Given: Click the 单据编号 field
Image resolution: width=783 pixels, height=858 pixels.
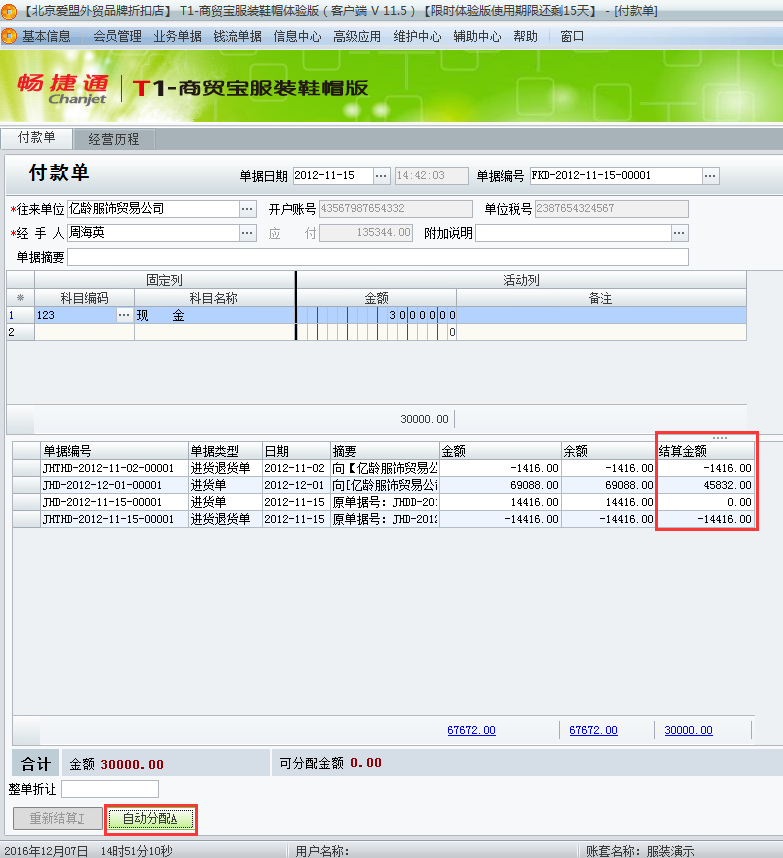Looking at the screenshot, I should point(616,176).
